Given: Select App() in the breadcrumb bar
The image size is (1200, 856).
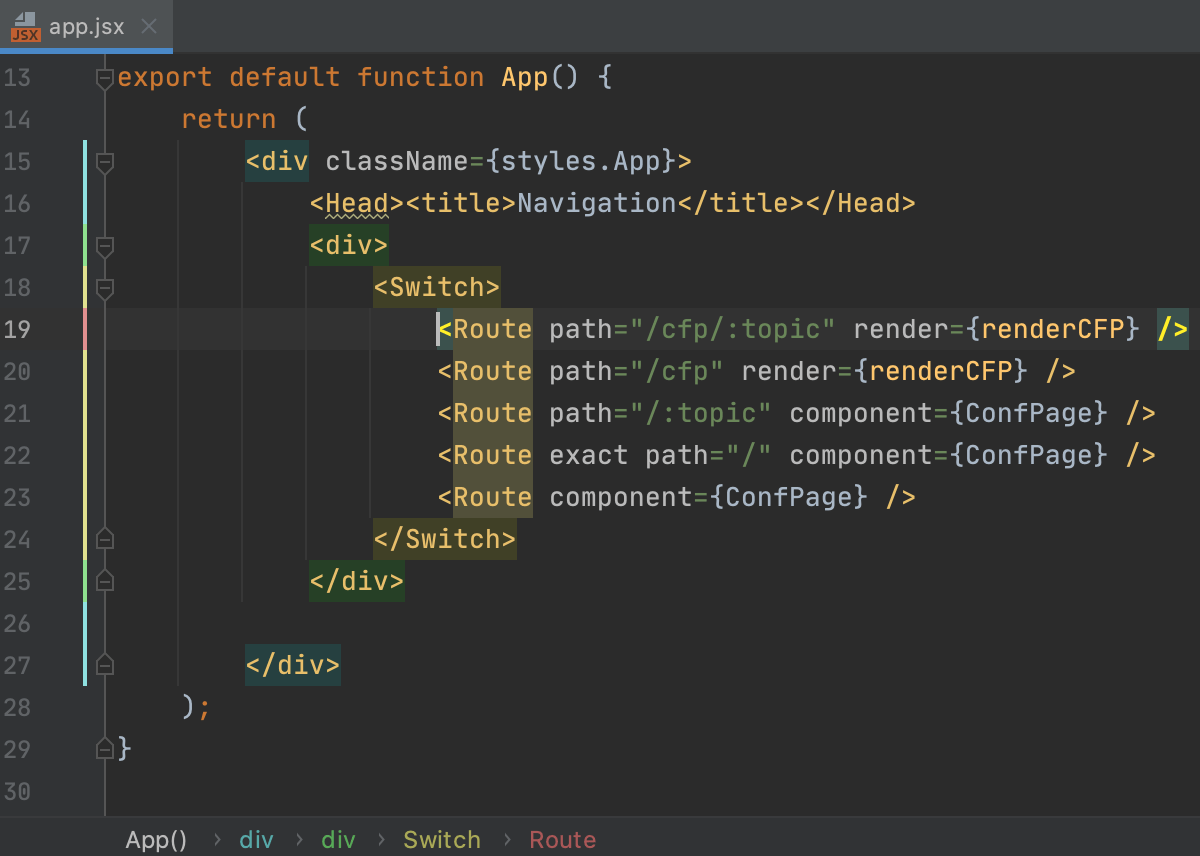Looking at the screenshot, I should coord(156,840).
